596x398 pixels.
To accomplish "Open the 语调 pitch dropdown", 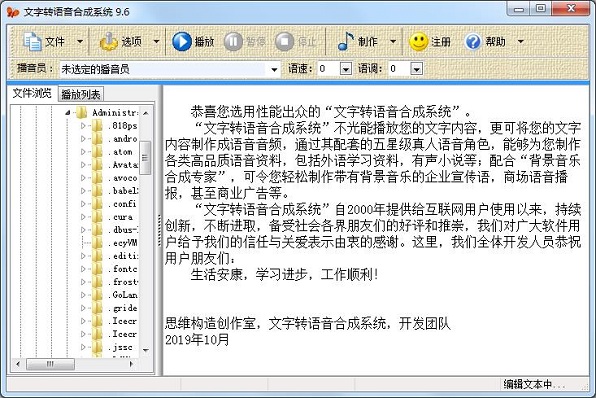I will click(x=417, y=69).
